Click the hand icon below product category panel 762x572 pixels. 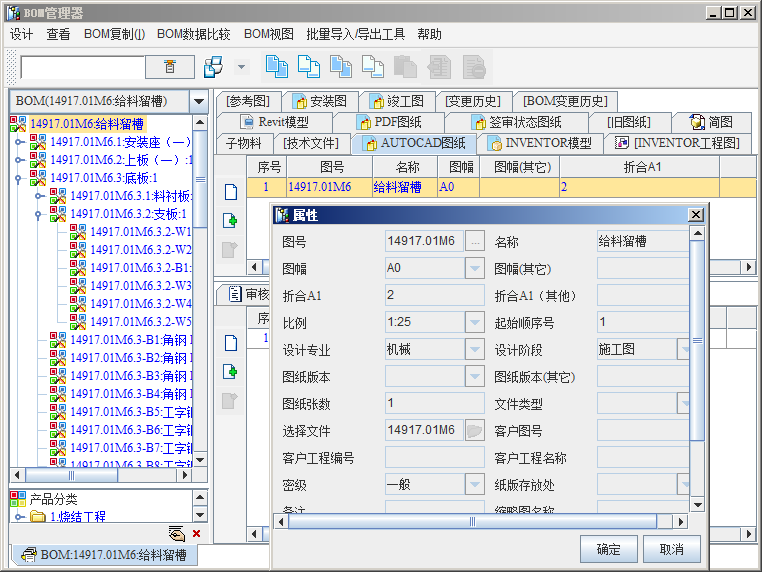click(x=177, y=534)
